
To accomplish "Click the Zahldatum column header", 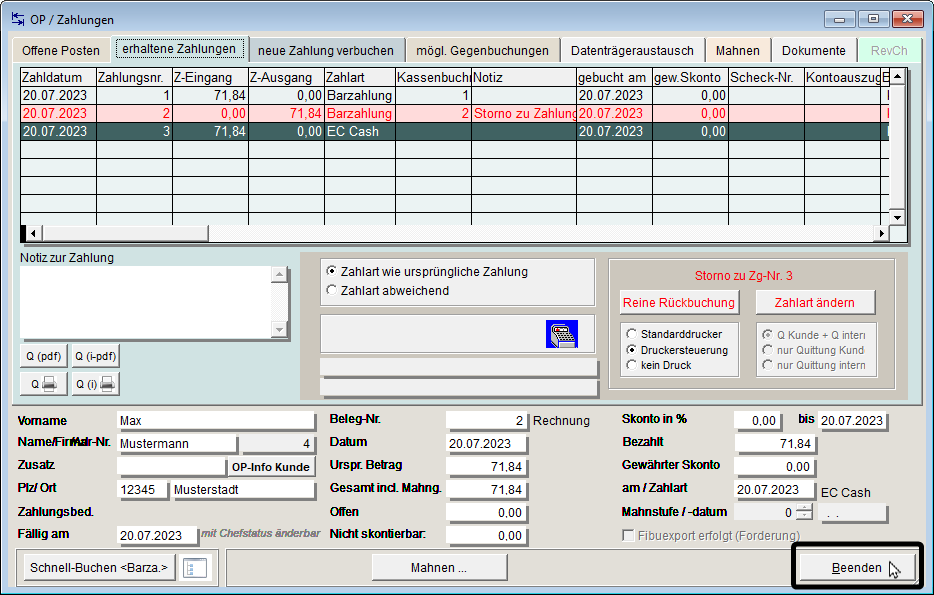I will point(58,77).
